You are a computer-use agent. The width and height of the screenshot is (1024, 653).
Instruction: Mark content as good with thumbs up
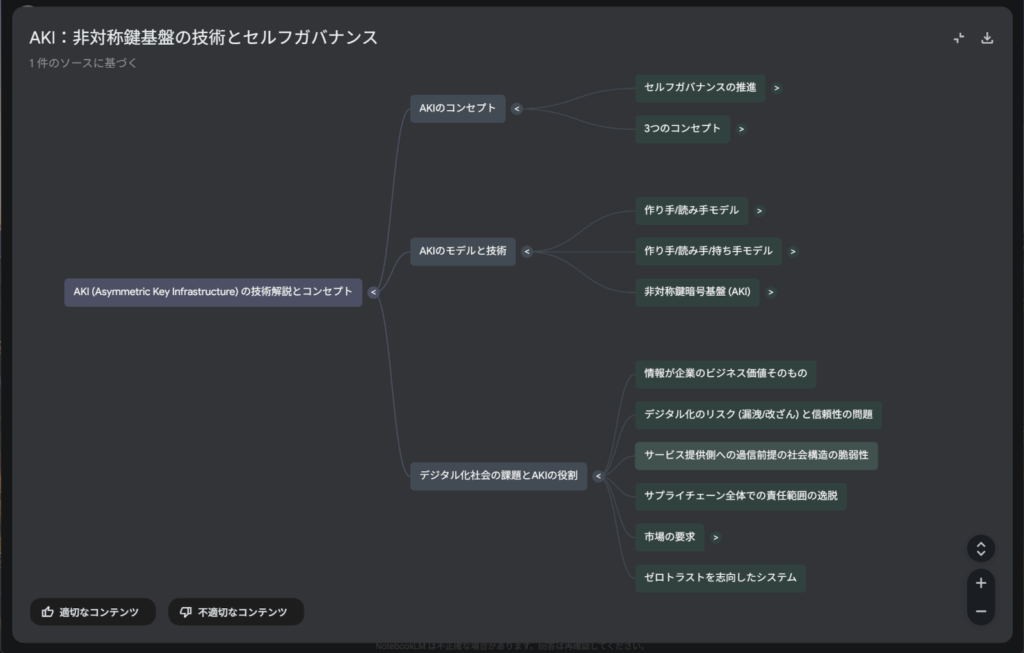[92, 612]
